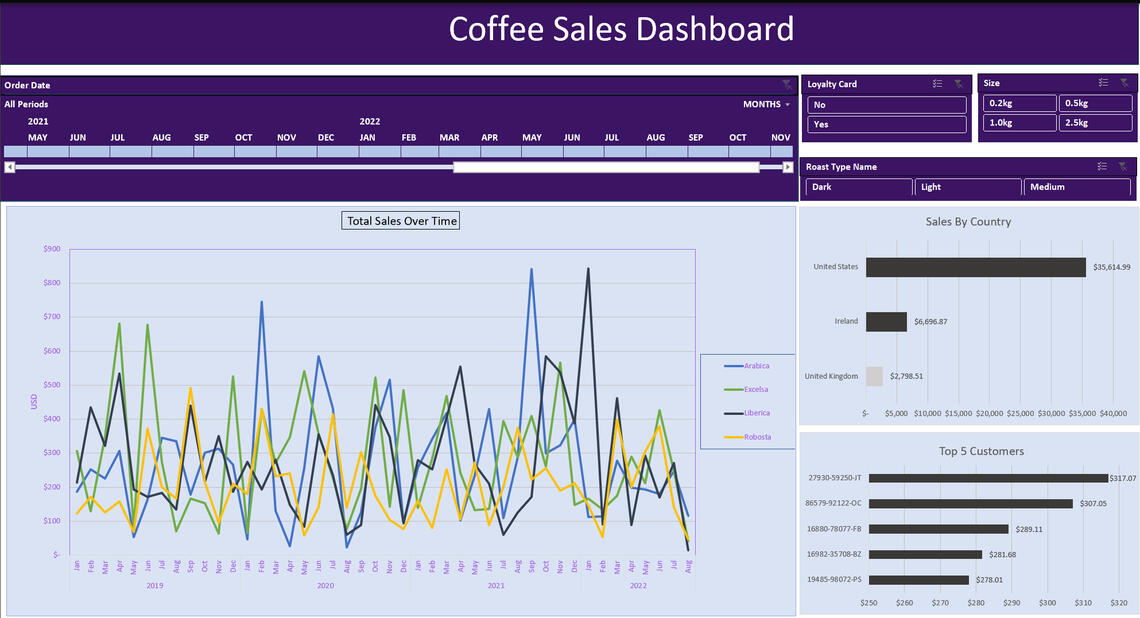Clear filter on Order Date timeline
The width and height of the screenshot is (1140, 618).
click(788, 86)
